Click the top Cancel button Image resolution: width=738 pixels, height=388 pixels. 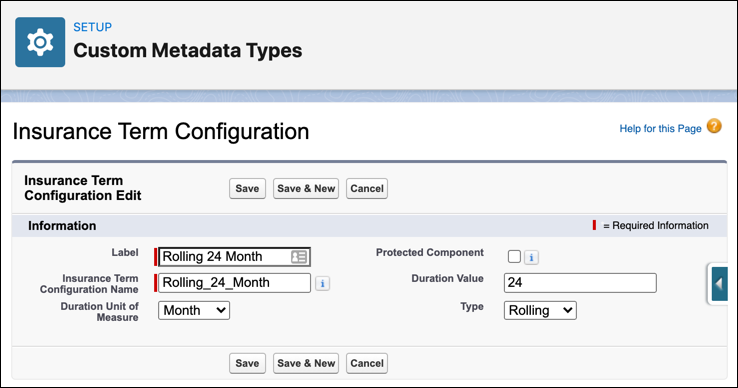pyautogui.click(x=367, y=188)
